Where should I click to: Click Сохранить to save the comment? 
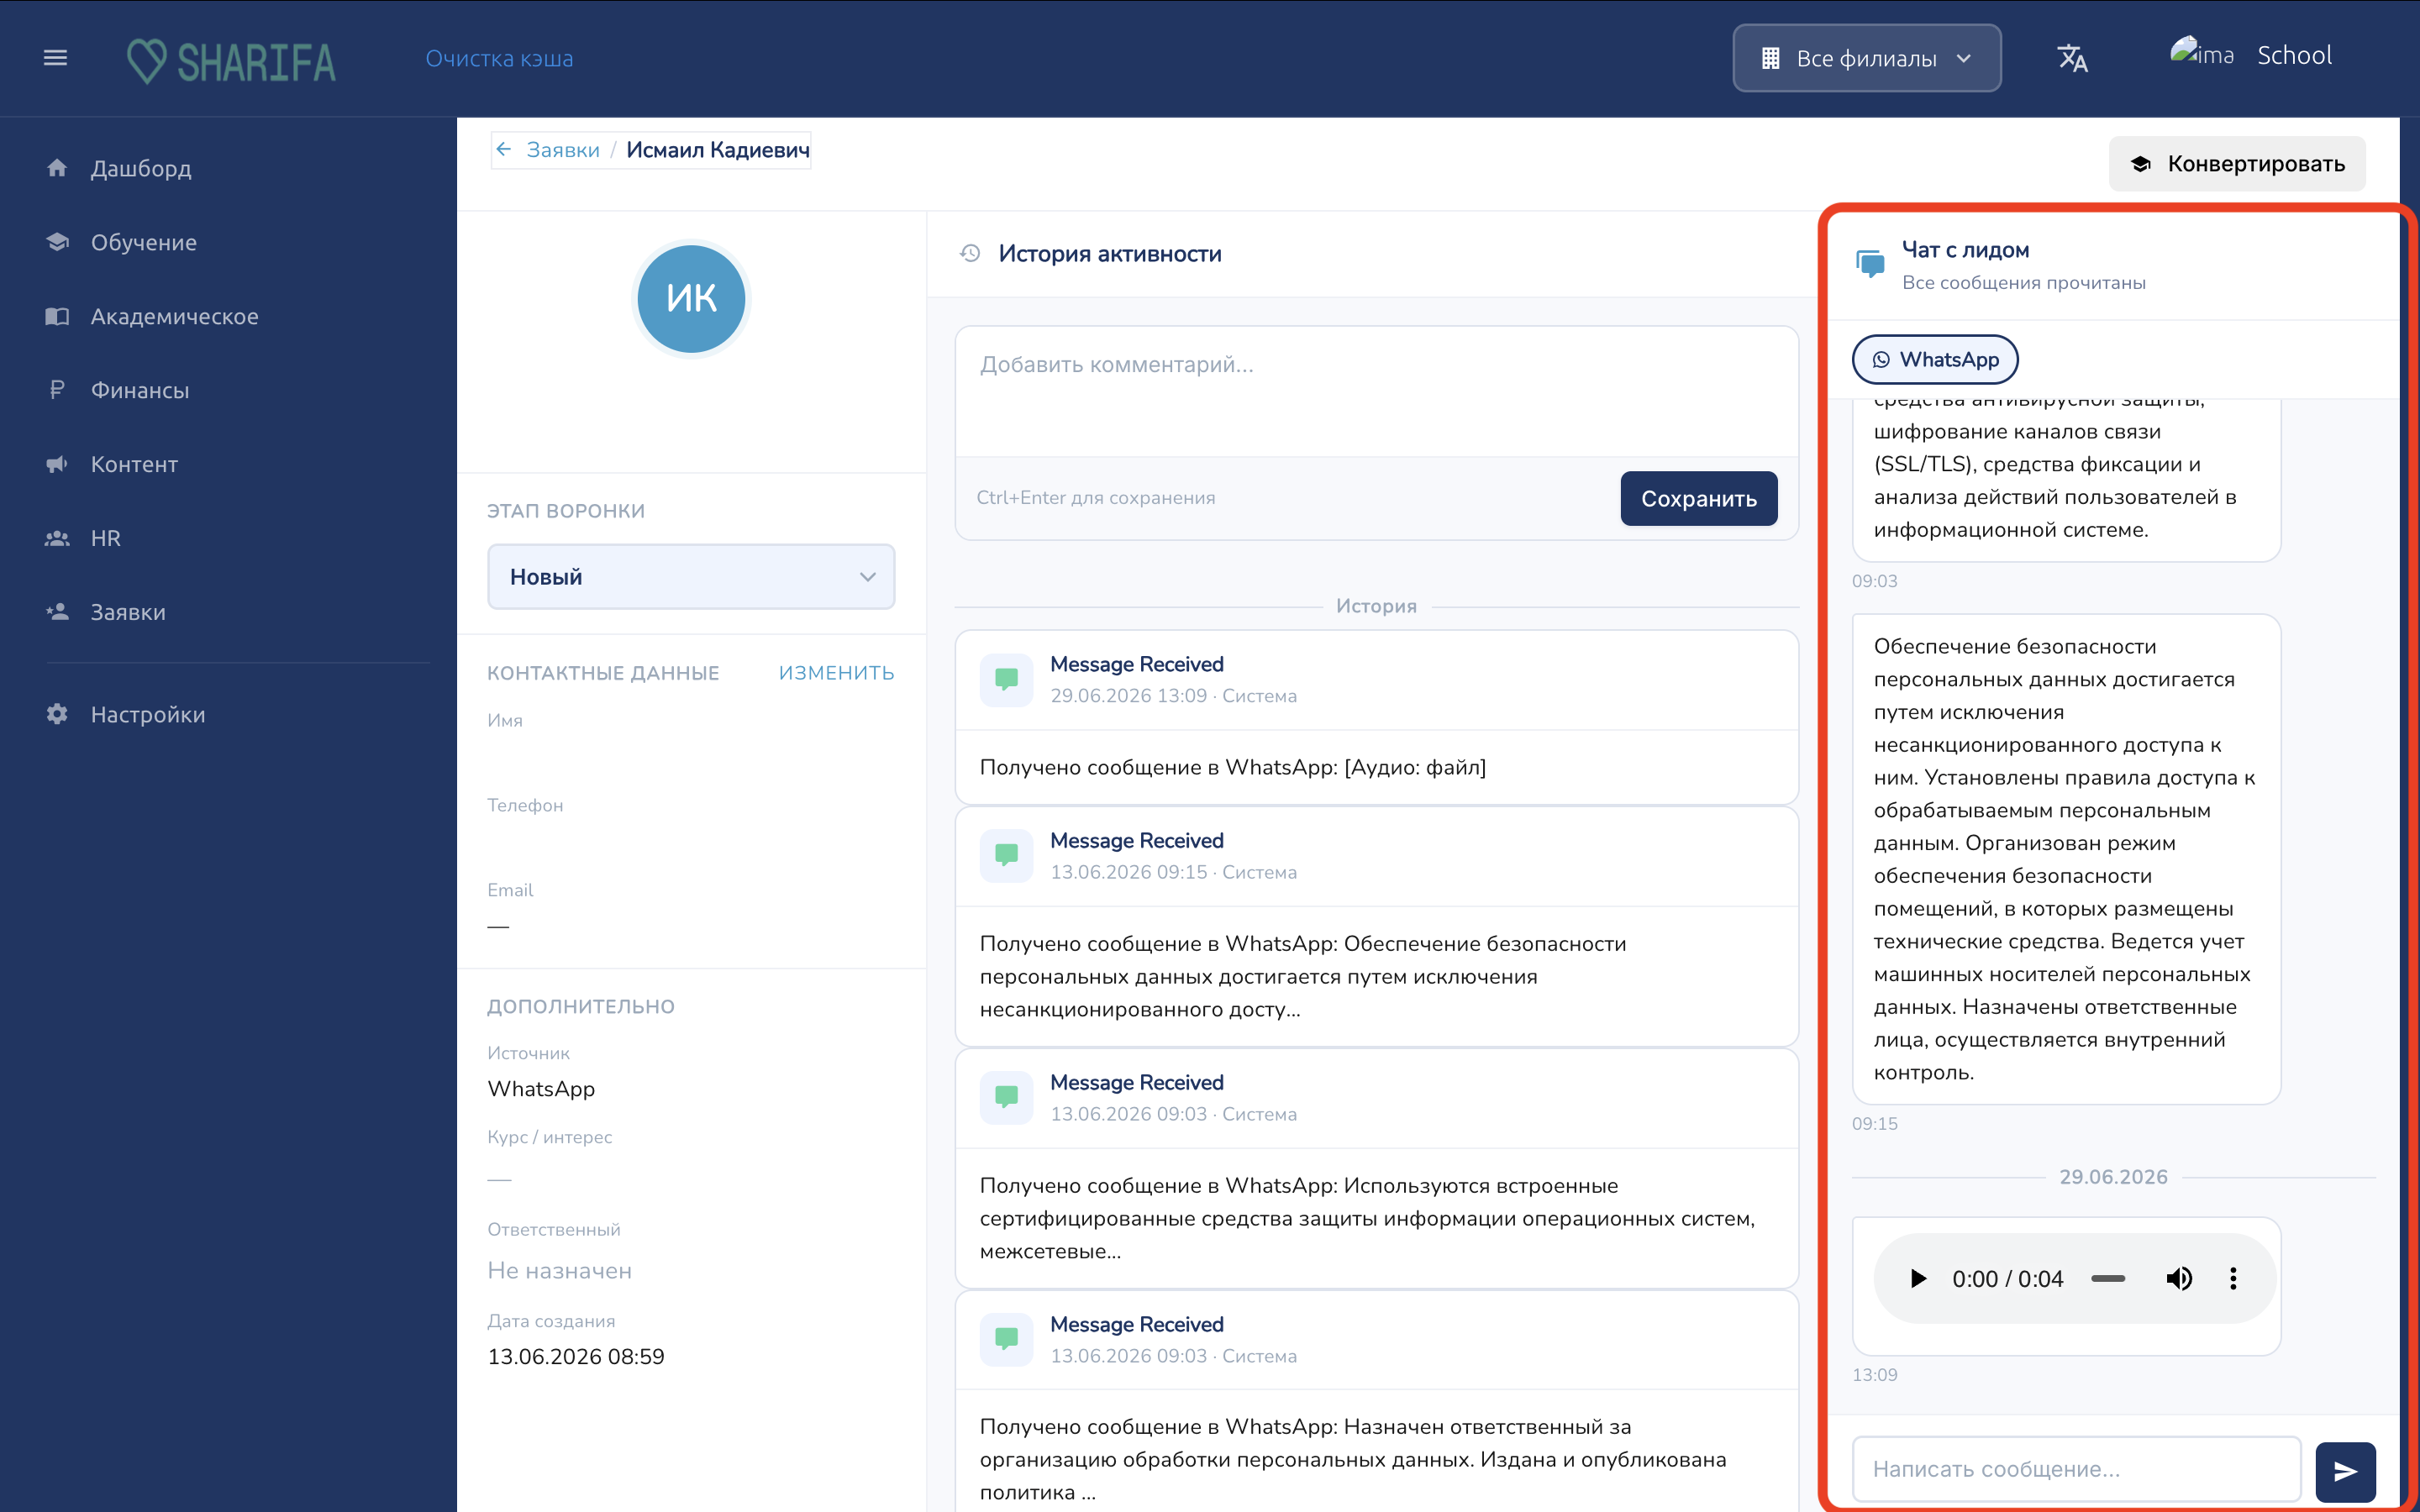point(1698,498)
